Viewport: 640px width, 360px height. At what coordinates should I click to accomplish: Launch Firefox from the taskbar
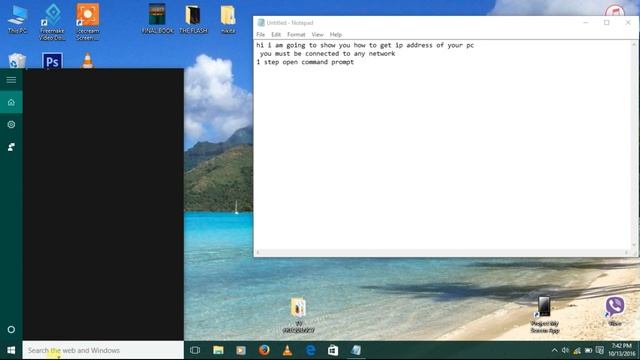(x=264, y=350)
